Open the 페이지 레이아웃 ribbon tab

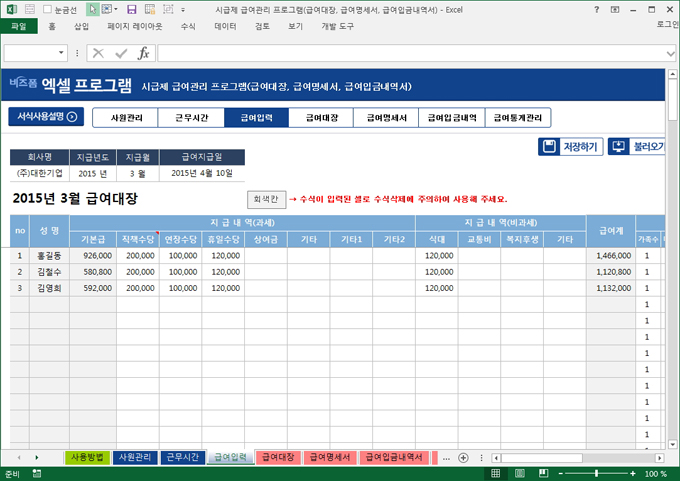[x=135, y=26]
